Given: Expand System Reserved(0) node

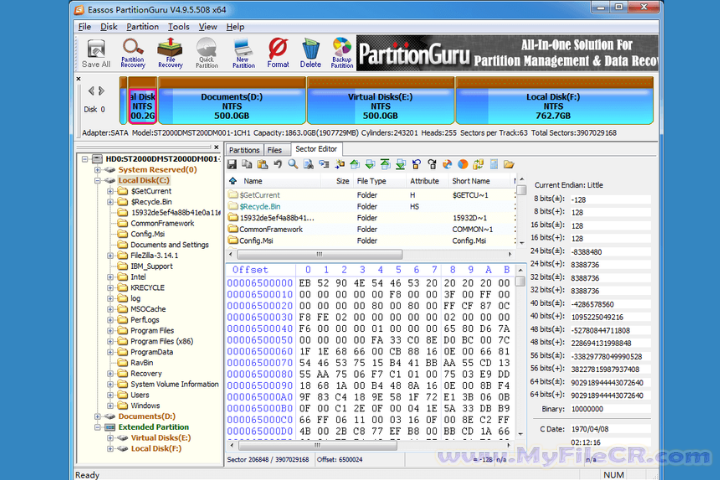Looking at the screenshot, I should 97,169.
